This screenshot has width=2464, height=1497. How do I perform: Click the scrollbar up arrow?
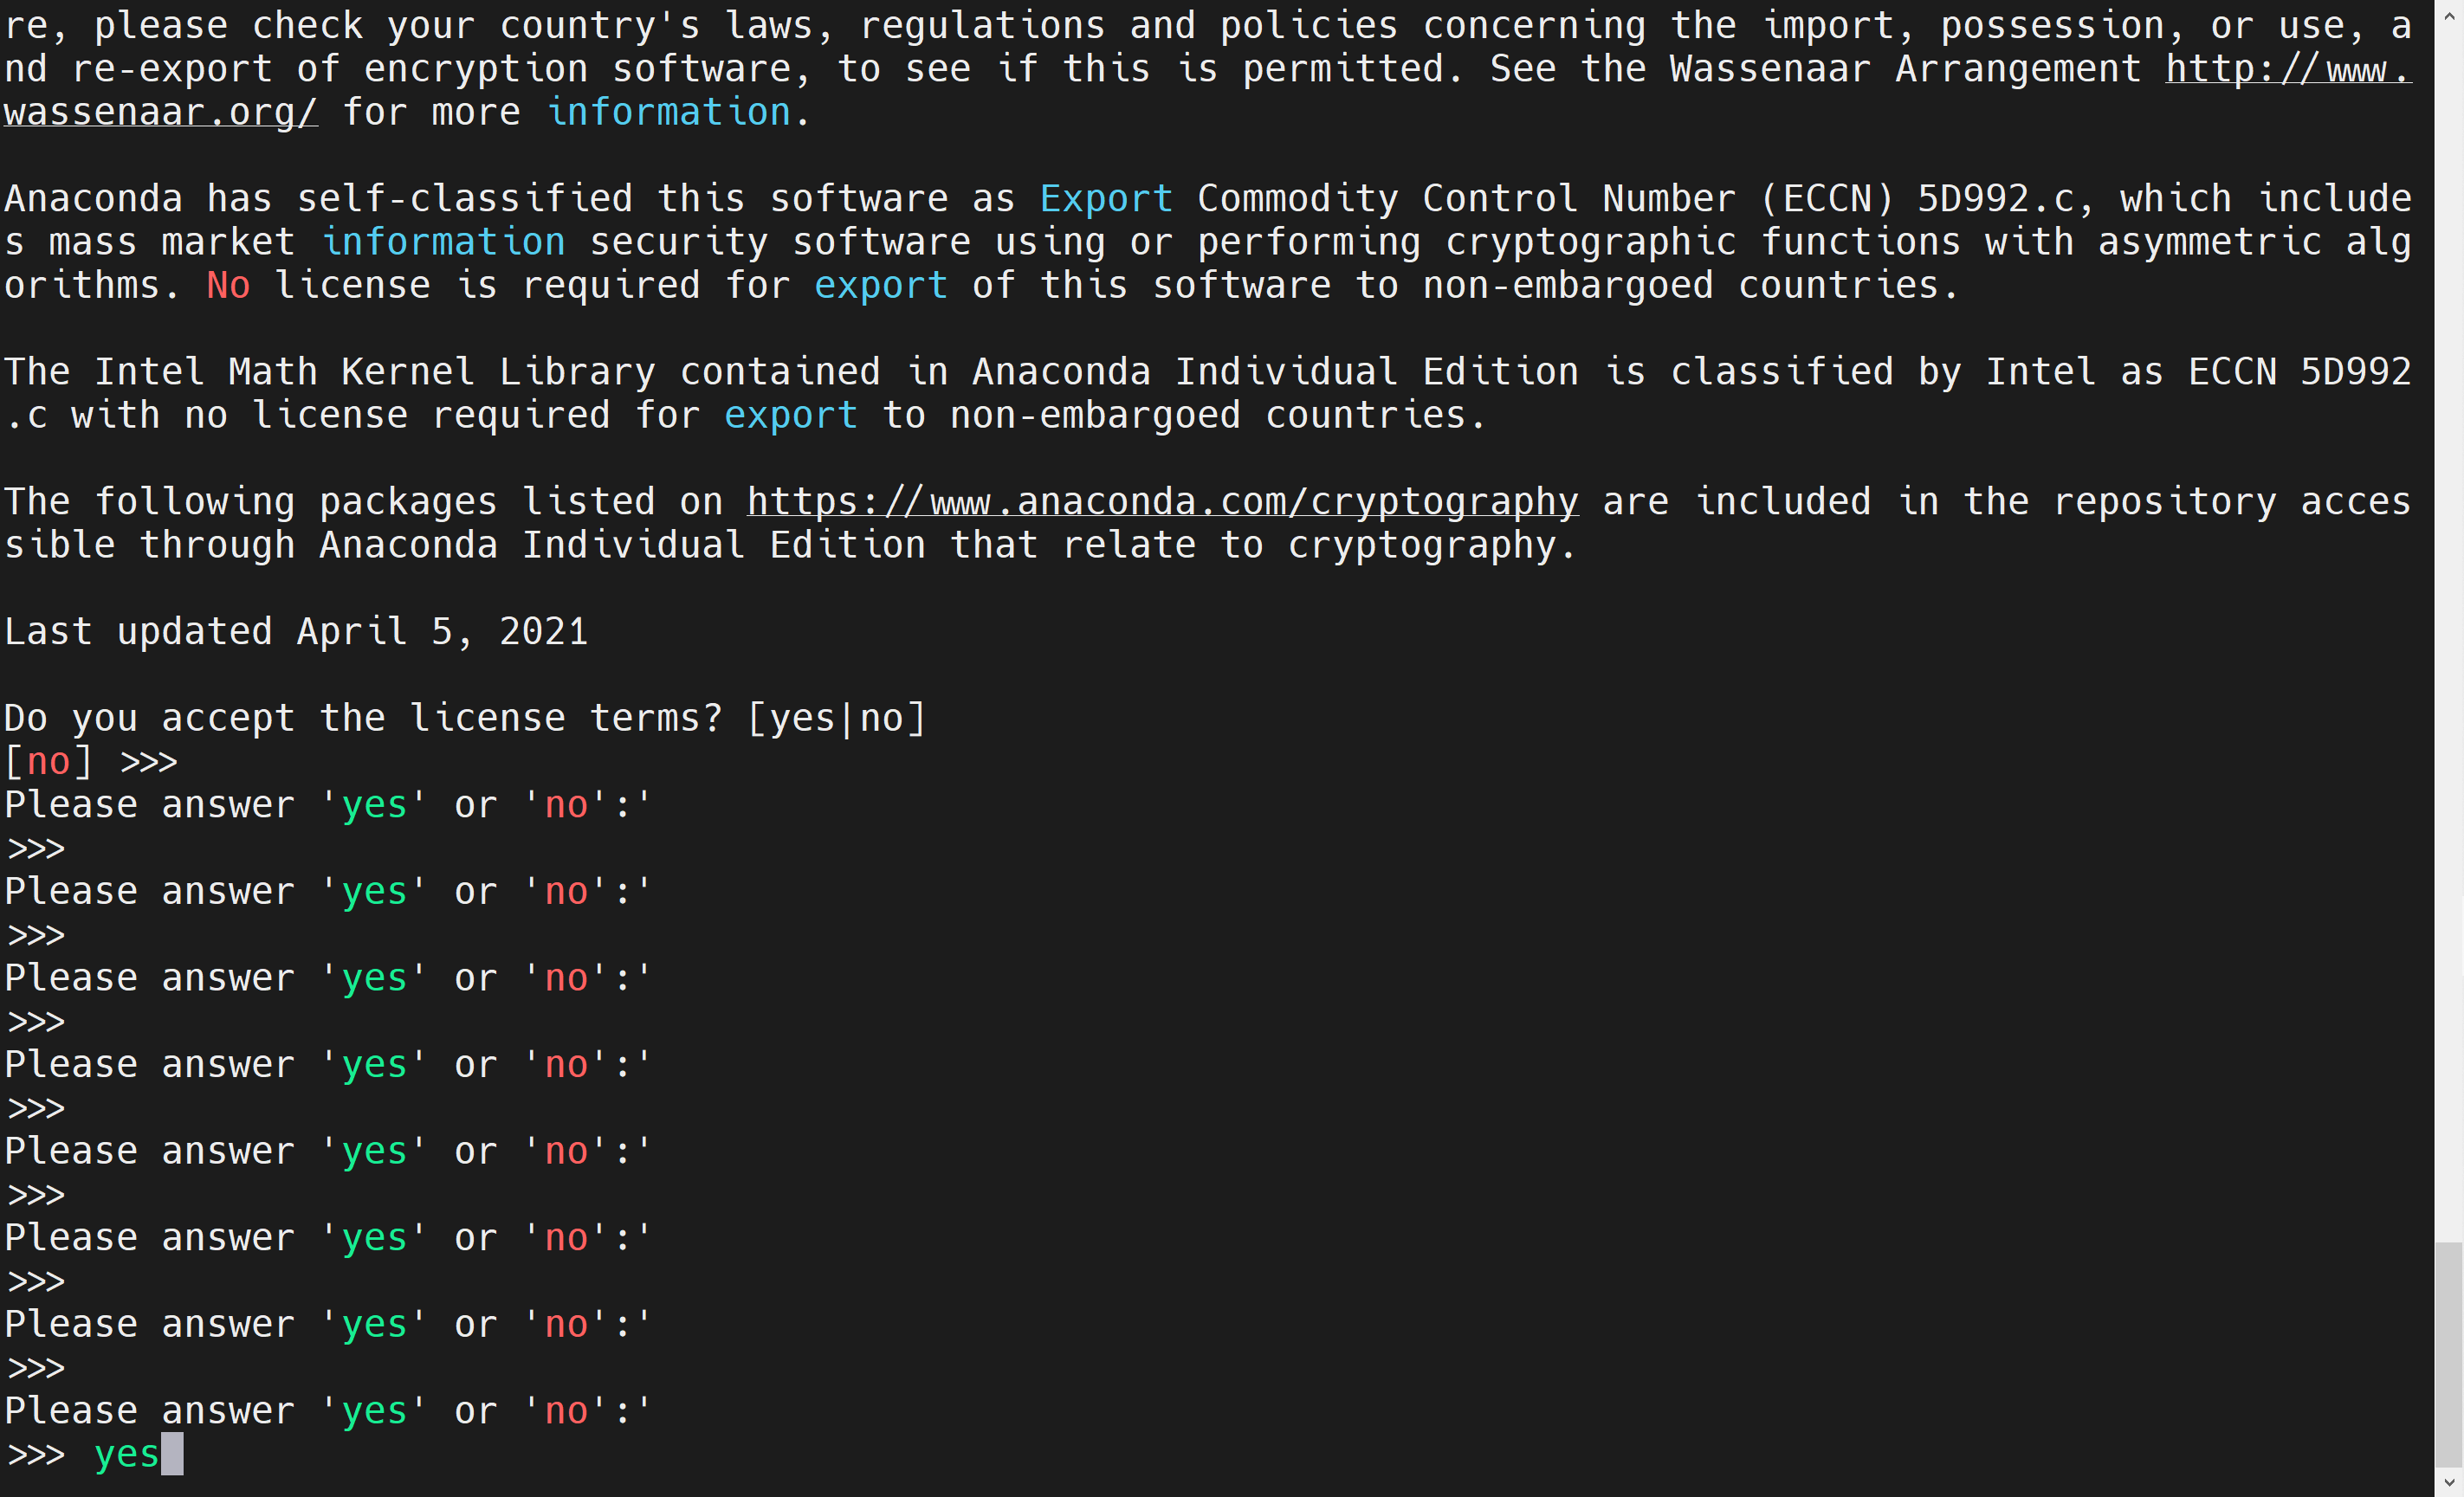[x=2448, y=15]
